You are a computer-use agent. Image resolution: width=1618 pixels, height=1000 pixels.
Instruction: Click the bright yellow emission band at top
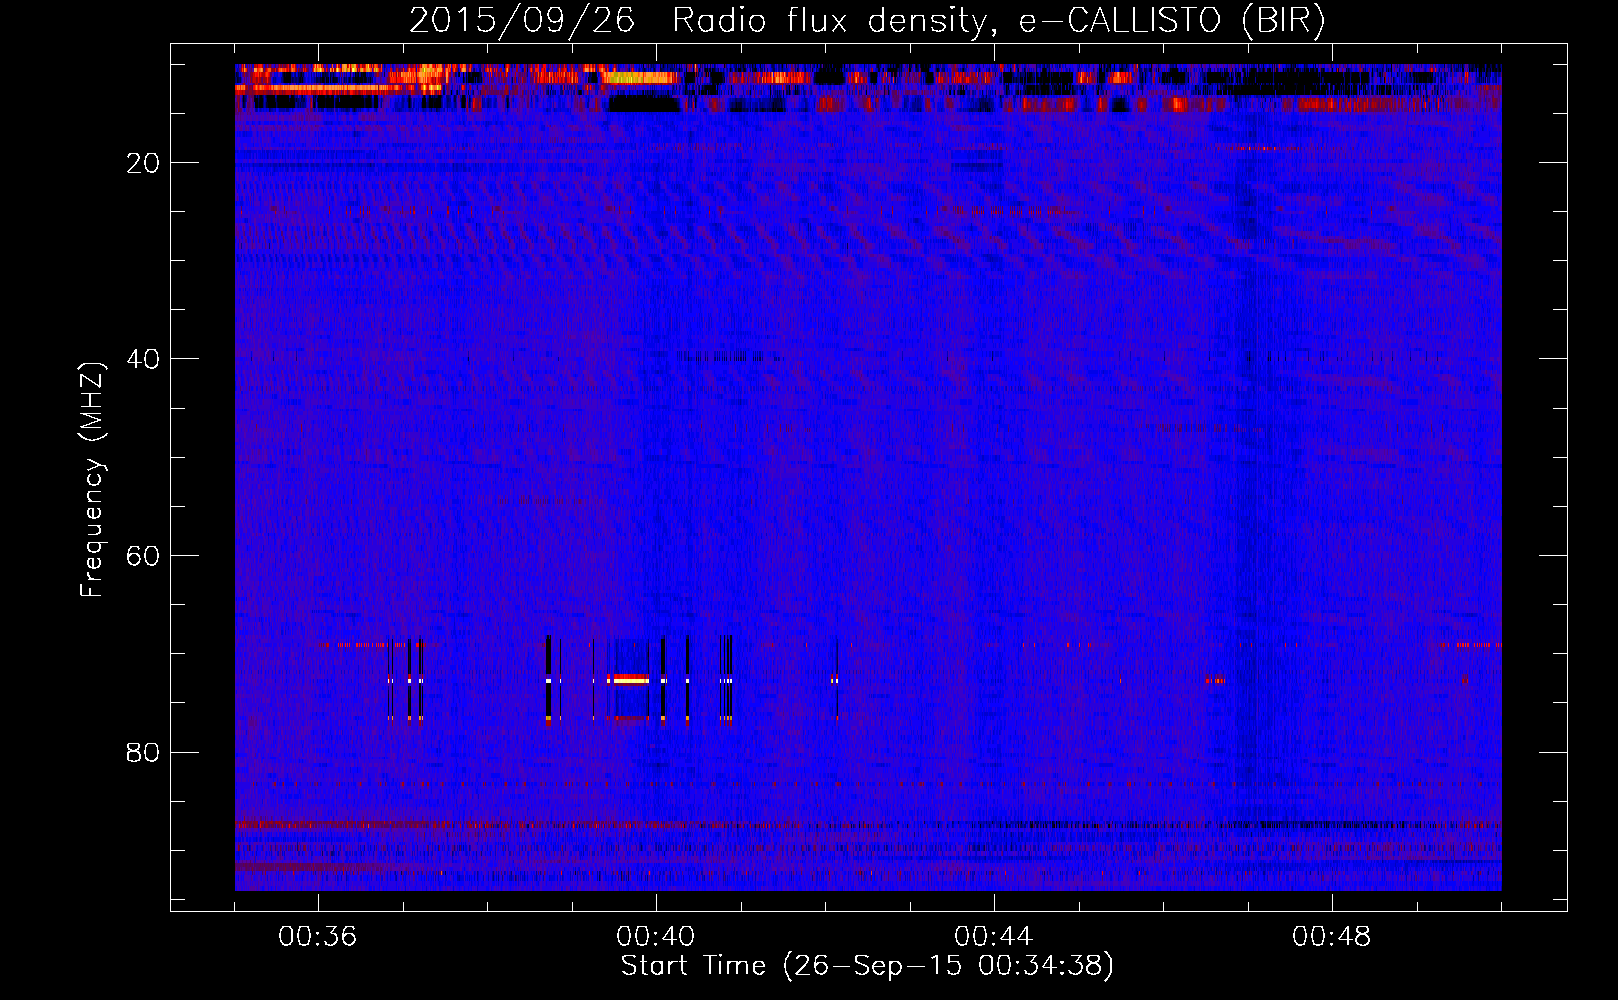640,77
